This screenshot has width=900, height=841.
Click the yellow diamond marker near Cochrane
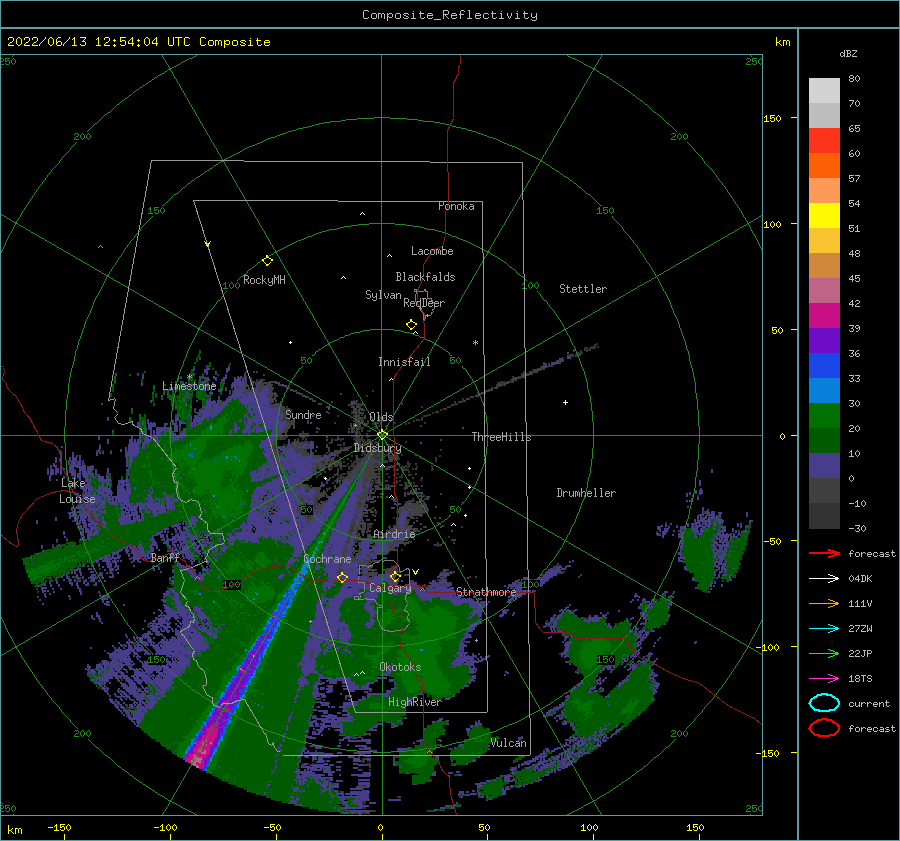click(342, 577)
